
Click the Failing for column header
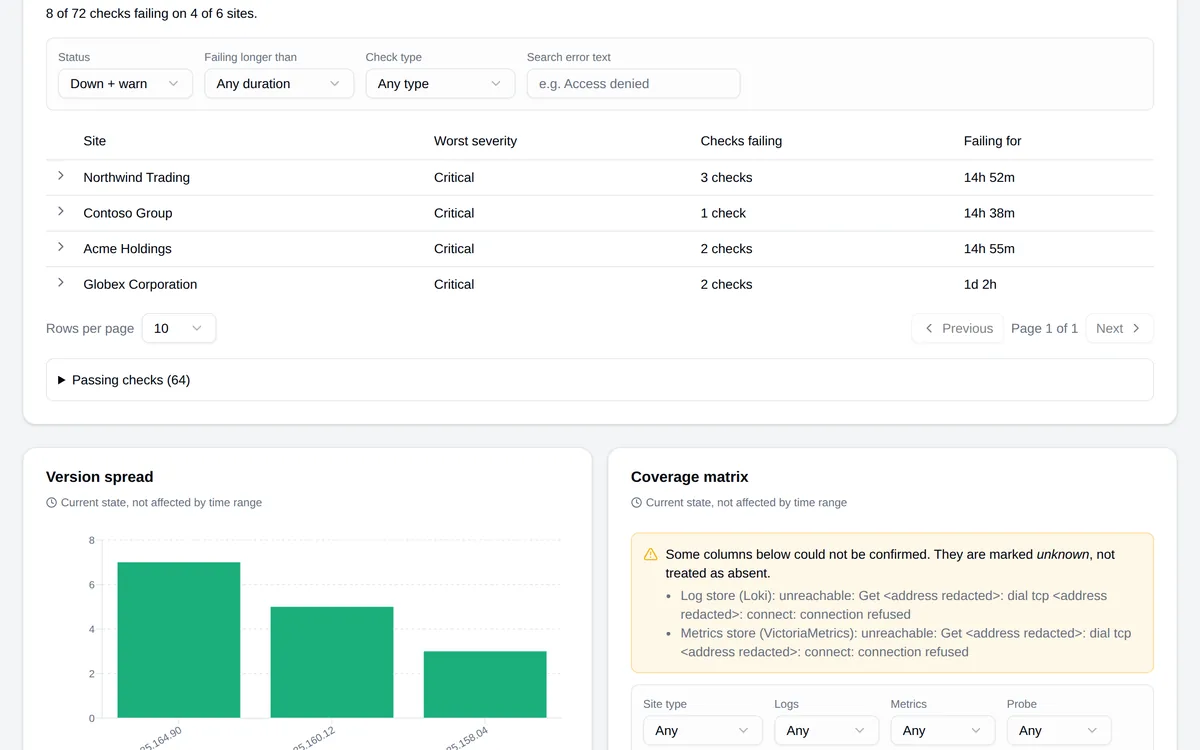[993, 141]
